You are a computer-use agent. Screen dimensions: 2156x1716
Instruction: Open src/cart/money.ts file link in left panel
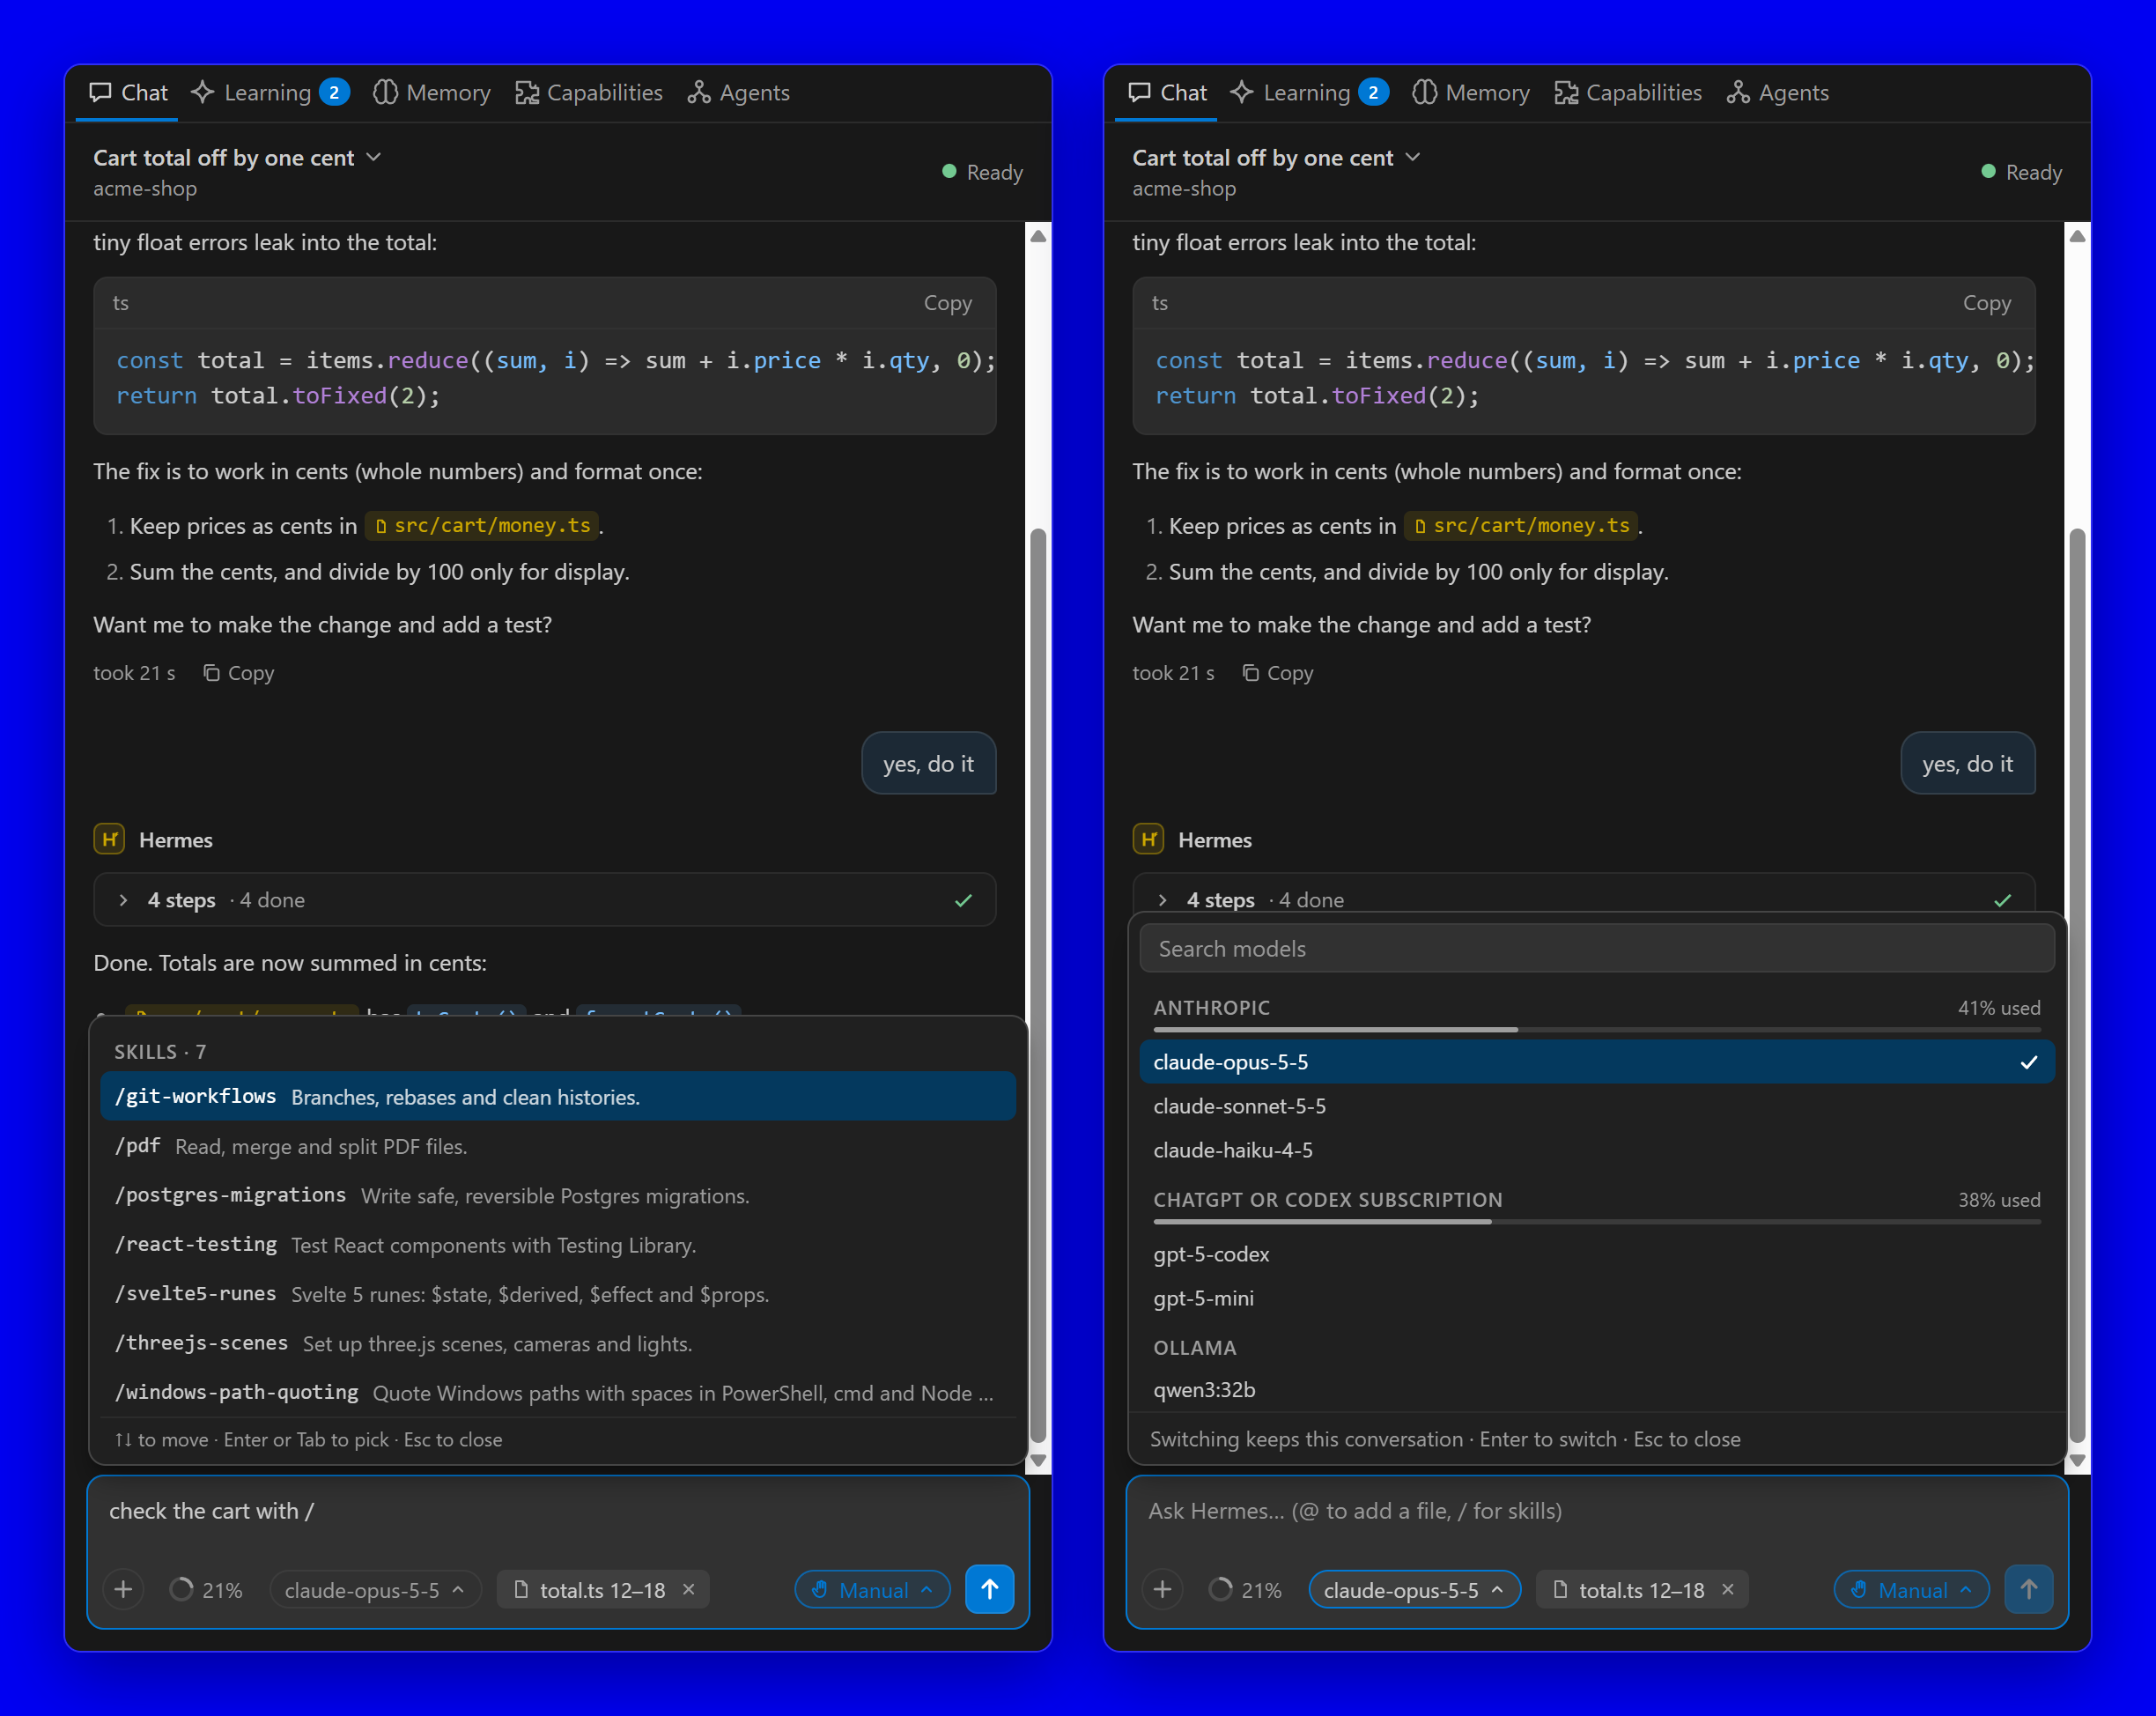[x=482, y=526]
